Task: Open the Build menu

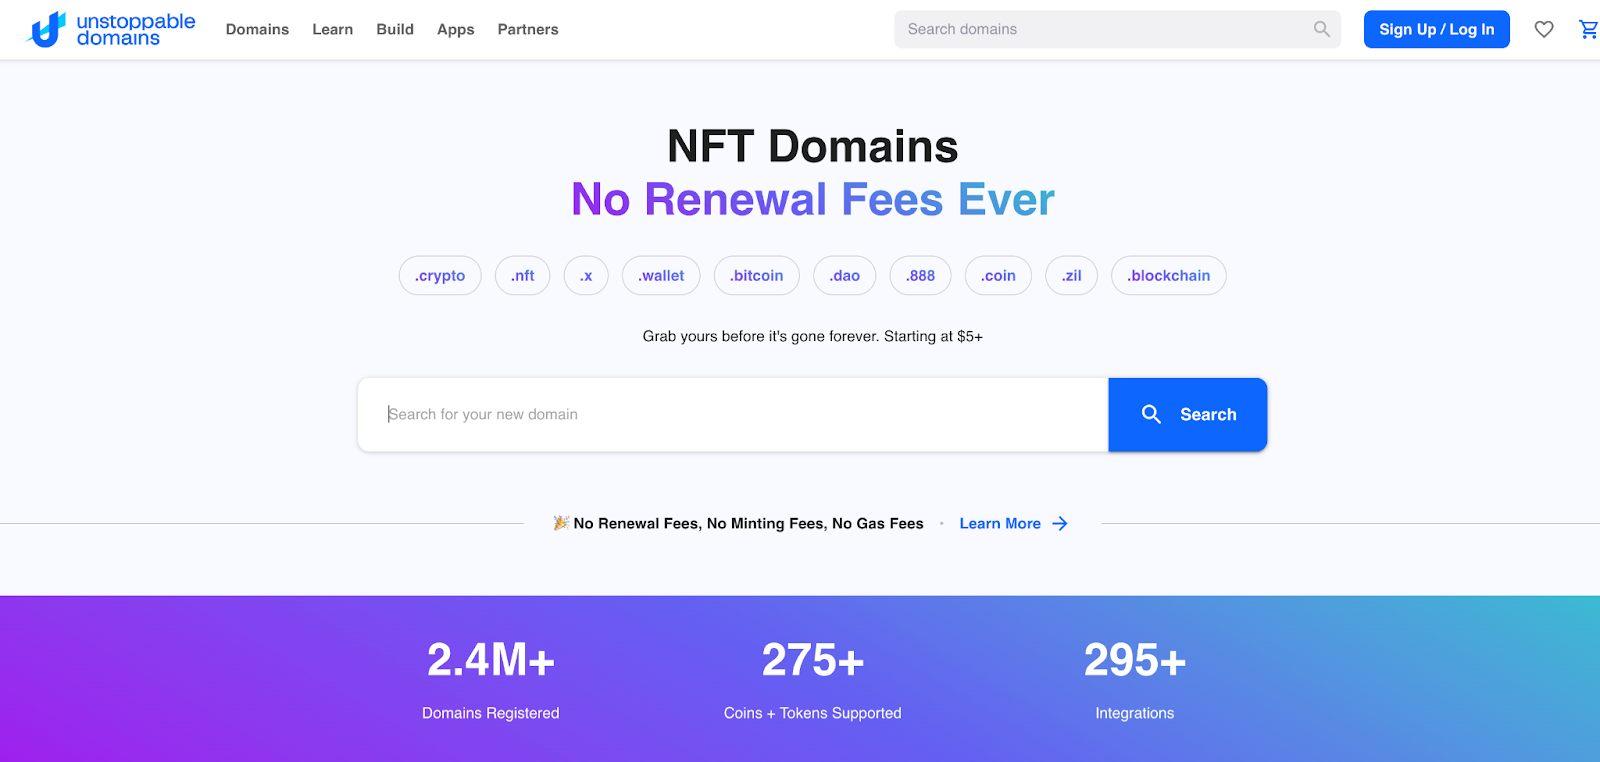Action: coord(395,29)
